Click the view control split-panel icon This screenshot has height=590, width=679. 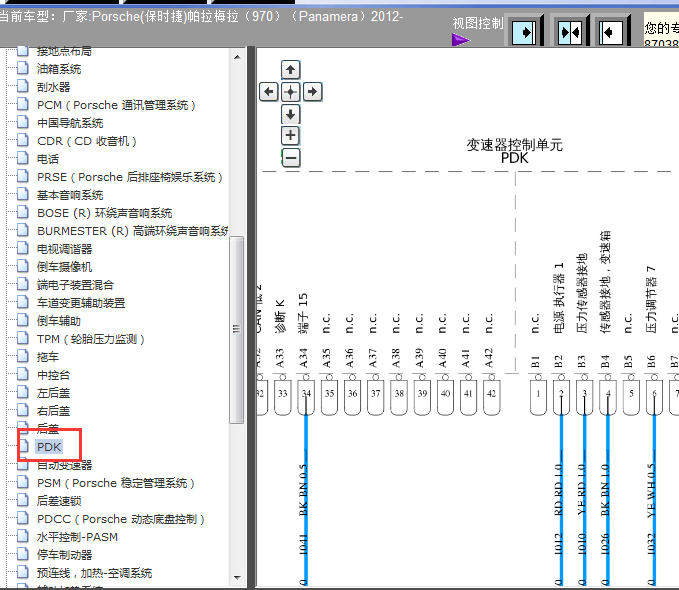569,32
